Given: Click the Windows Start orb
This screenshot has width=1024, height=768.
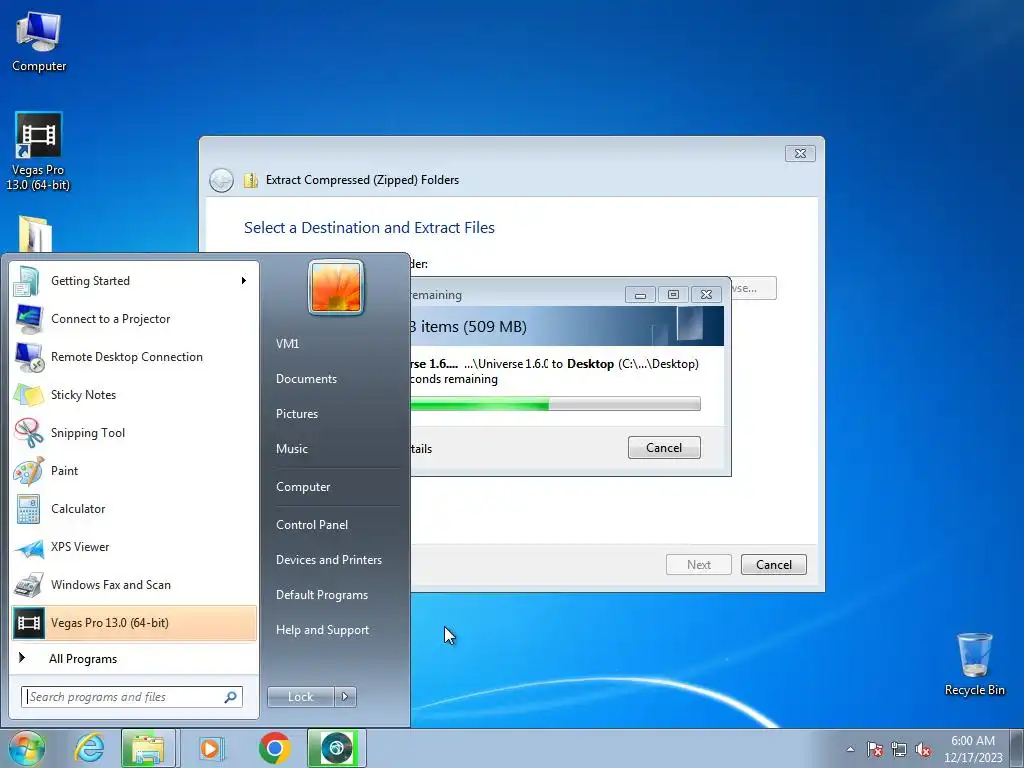Looking at the screenshot, I should pos(26,748).
